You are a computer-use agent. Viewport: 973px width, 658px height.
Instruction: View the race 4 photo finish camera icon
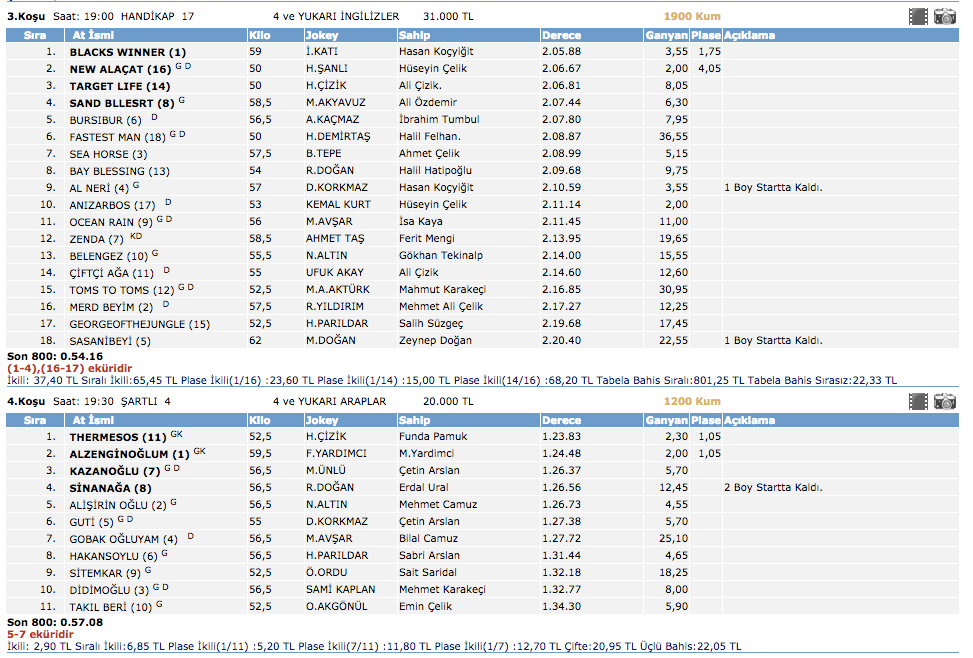[x=944, y=401]
